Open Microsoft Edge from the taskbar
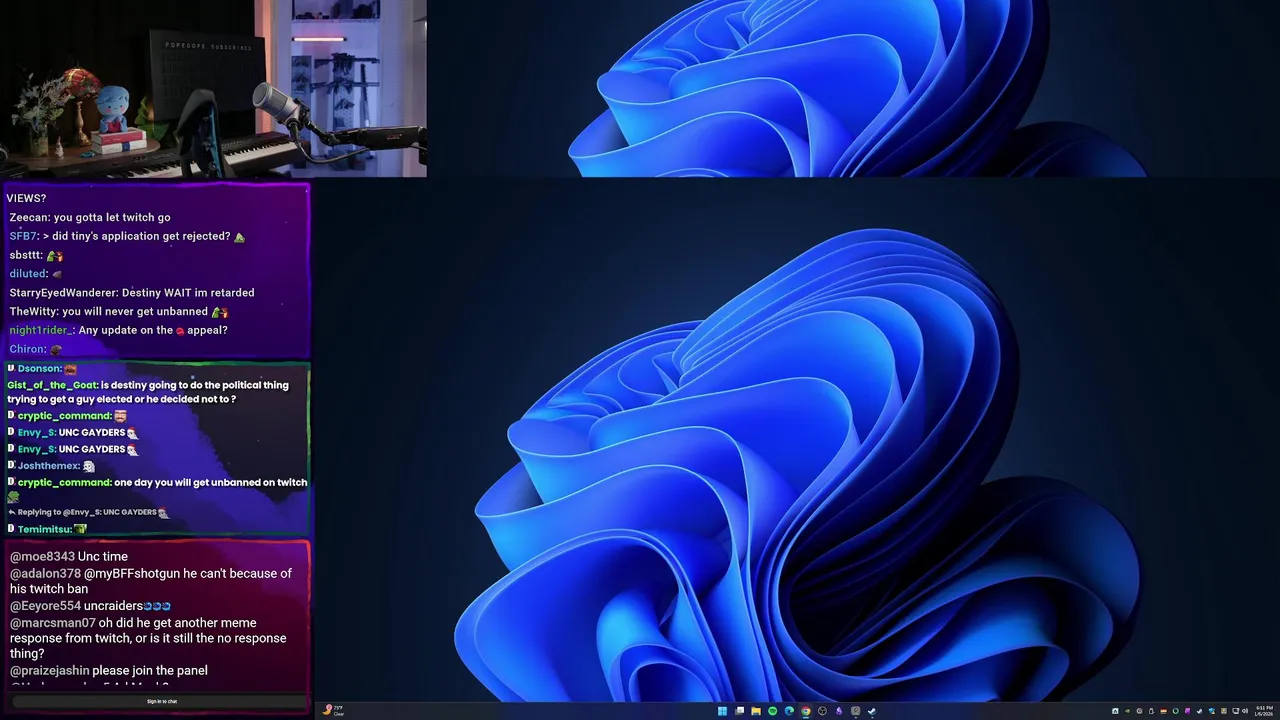 click(789, 711)
